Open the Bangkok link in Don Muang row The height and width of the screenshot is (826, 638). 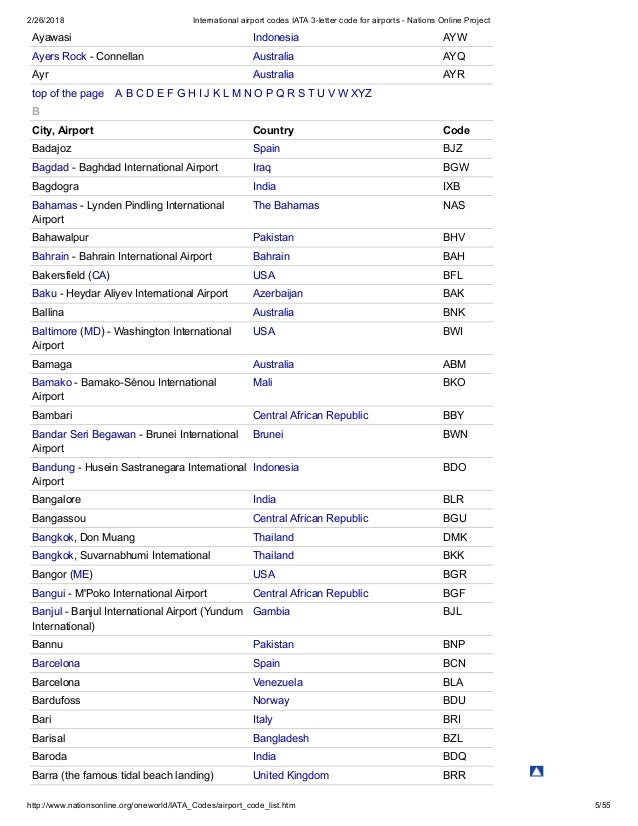point(53,537)
